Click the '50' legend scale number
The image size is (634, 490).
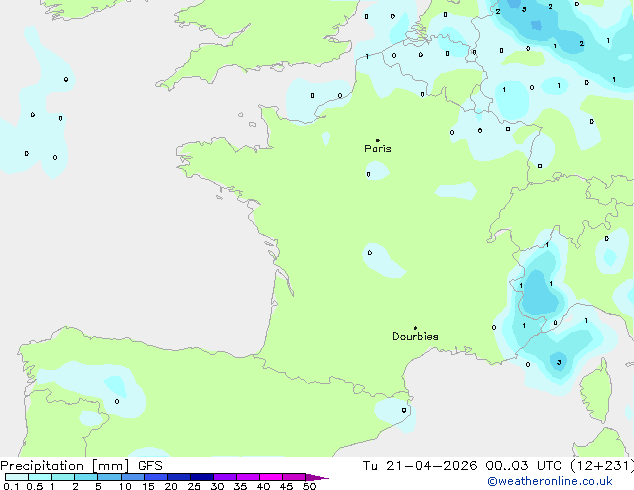(x=309, y=486)
